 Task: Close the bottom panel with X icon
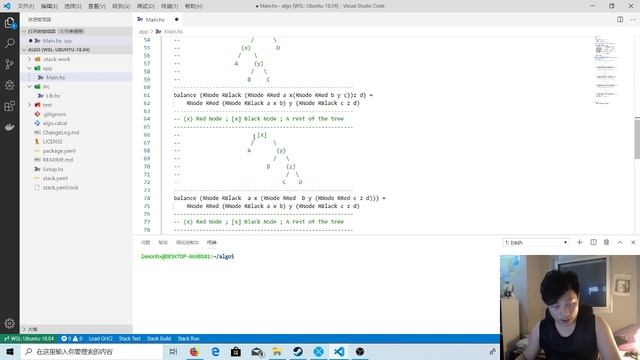[633, 242]
